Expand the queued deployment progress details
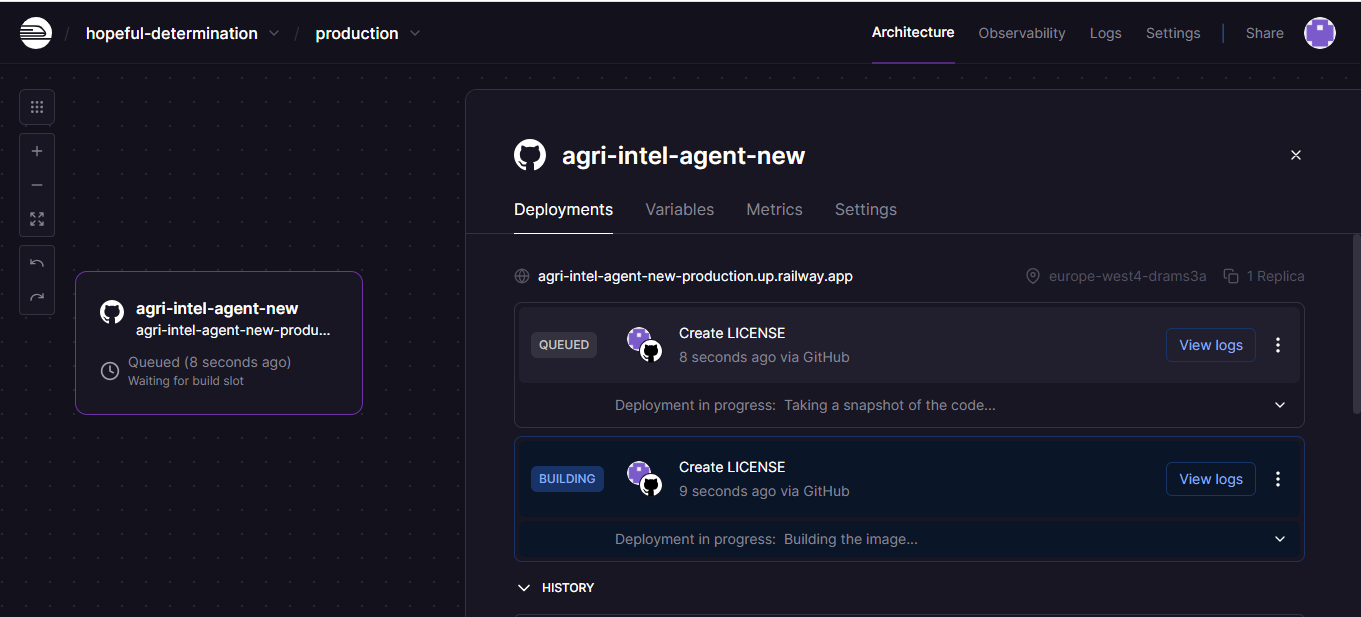Viewport: 1361px width, 617px height. (x=1280, y=405)
